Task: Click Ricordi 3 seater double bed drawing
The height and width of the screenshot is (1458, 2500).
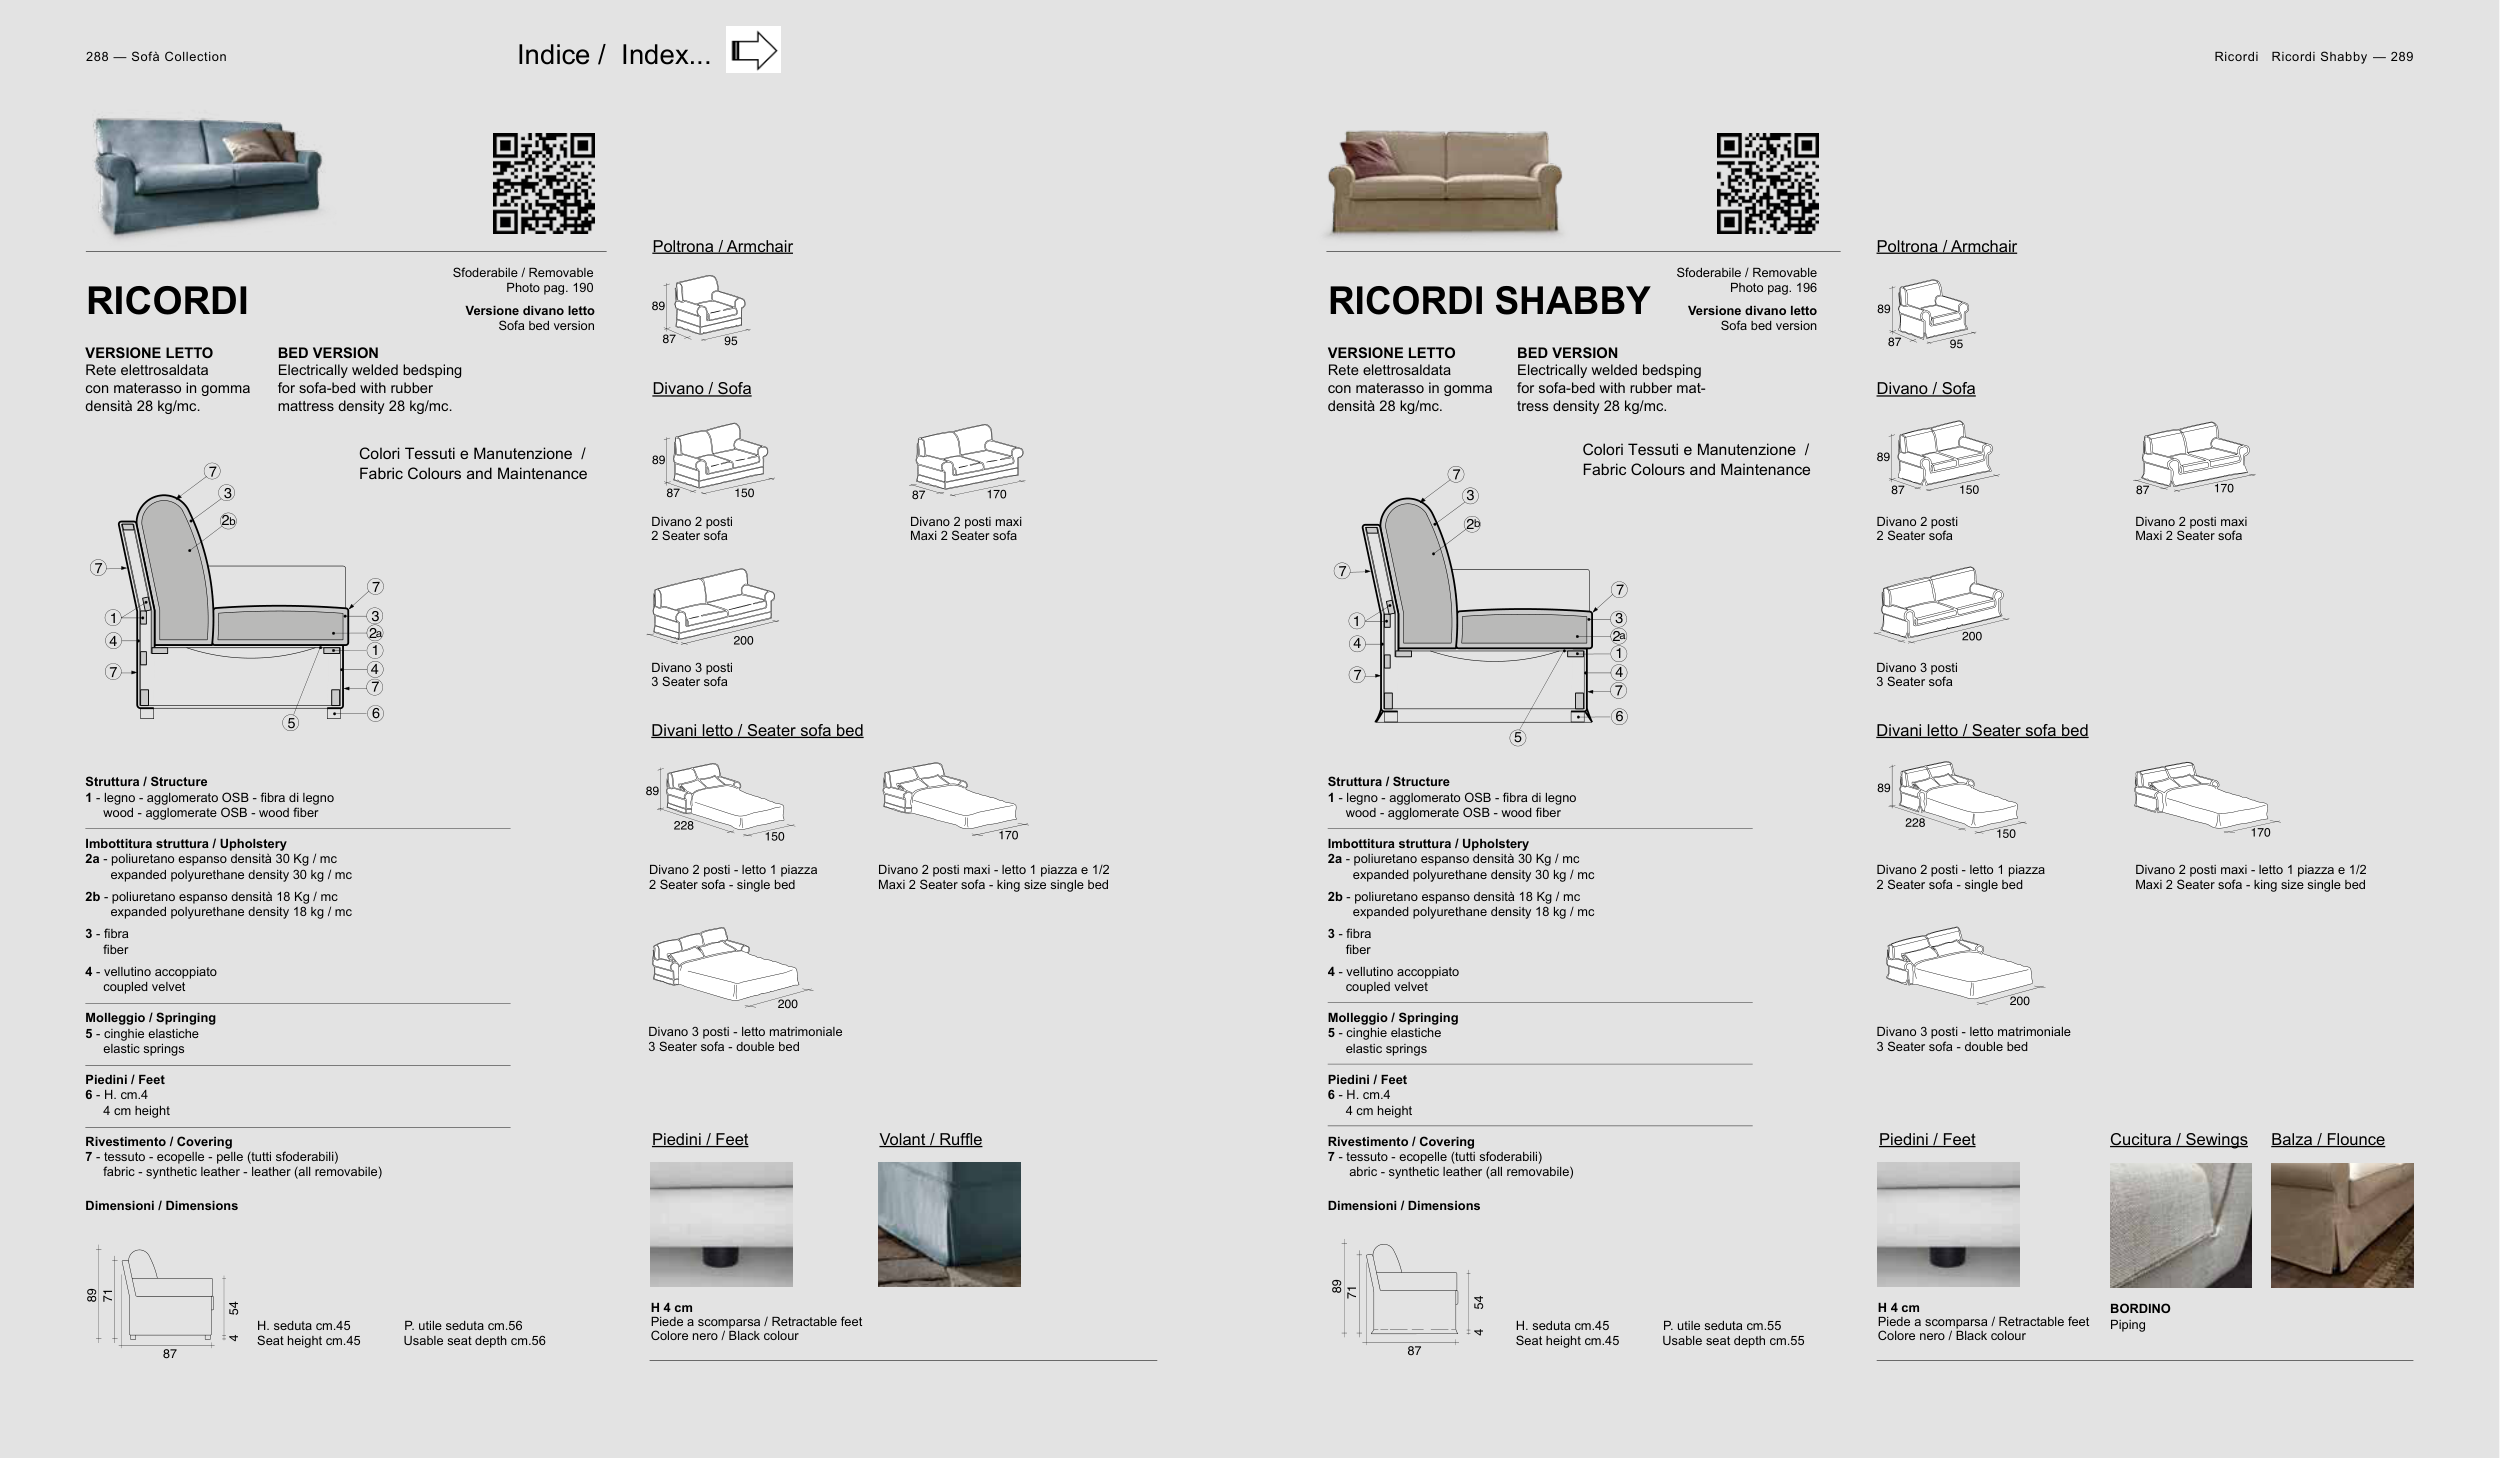Action: tap(723, 964)
